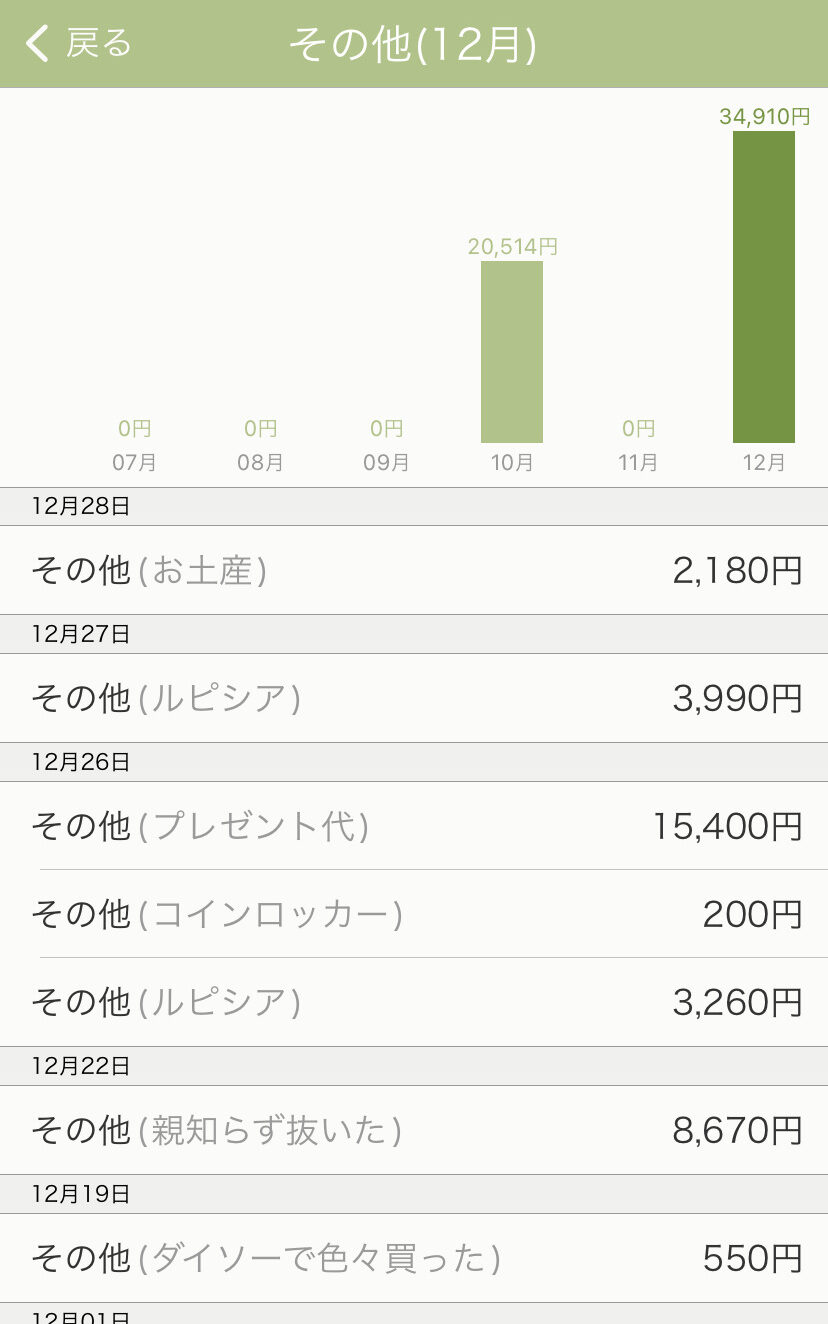Tap the 08月 month label
Viewport: 828px width, 1324px height.
coord(260,463)
